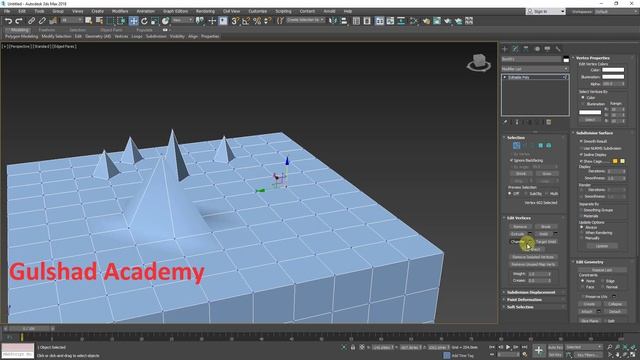Open the Hierarchy command panel tab
640x360 pixels.
(x=526, y=49)
